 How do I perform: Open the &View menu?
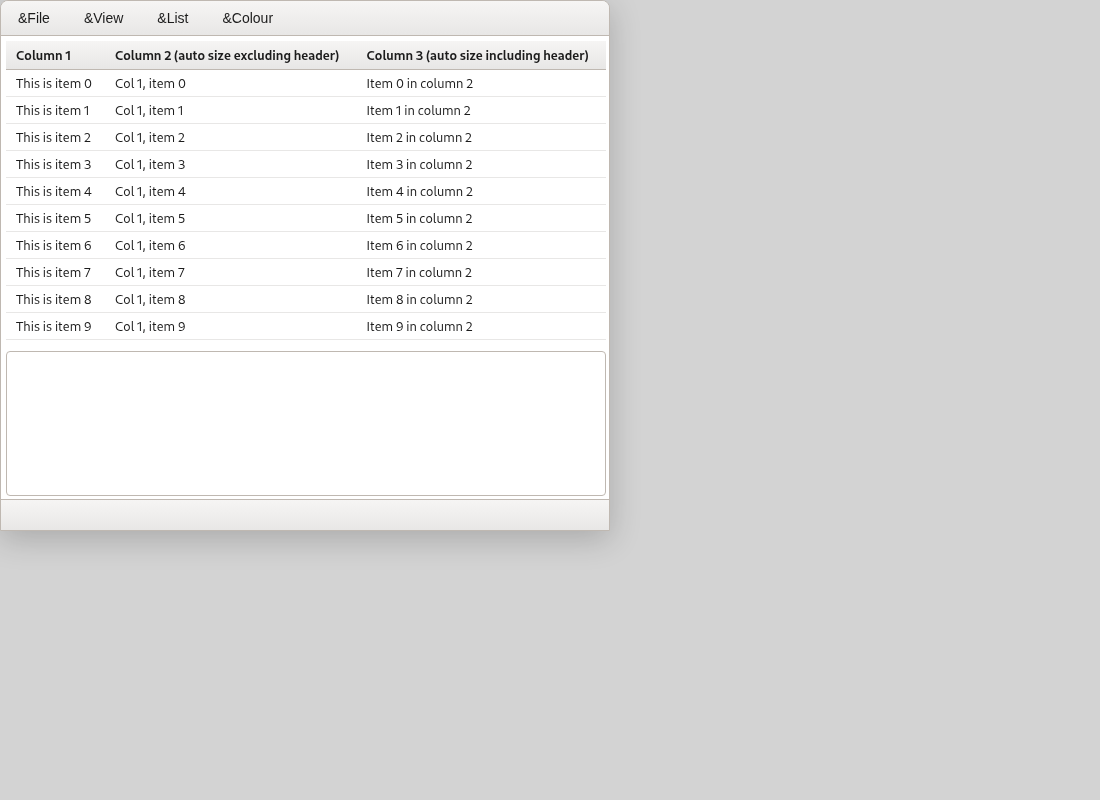point(104,18)
